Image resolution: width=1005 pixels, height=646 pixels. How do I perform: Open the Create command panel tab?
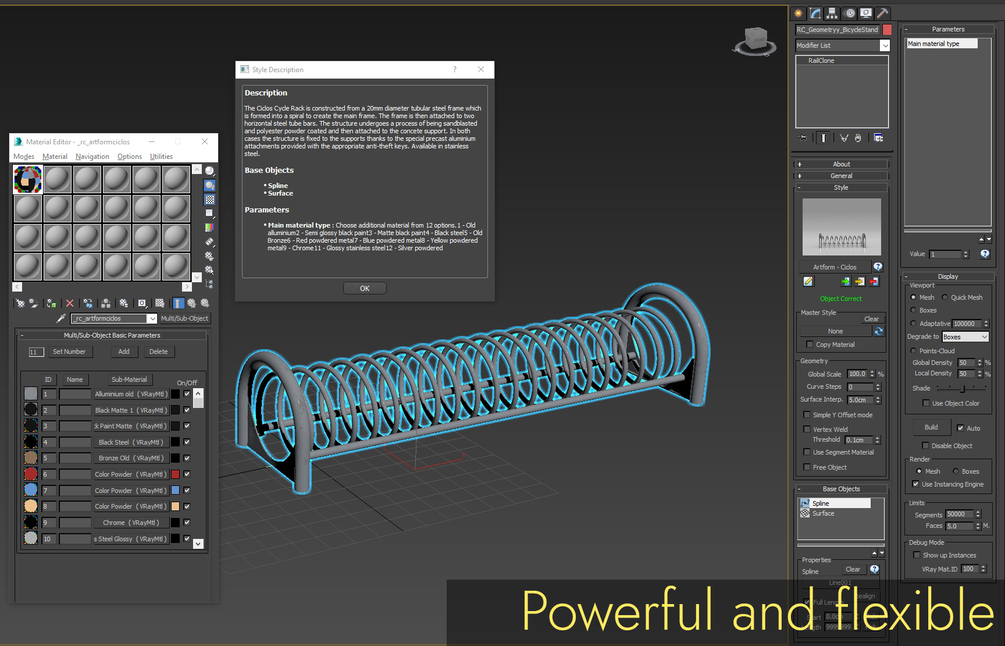(798, 13)
